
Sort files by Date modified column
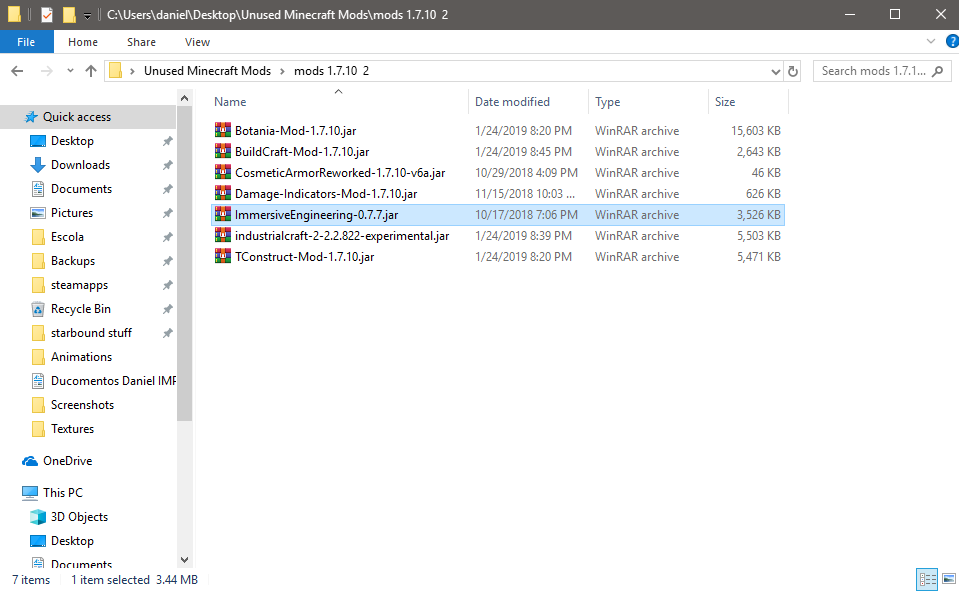point(512,102)
